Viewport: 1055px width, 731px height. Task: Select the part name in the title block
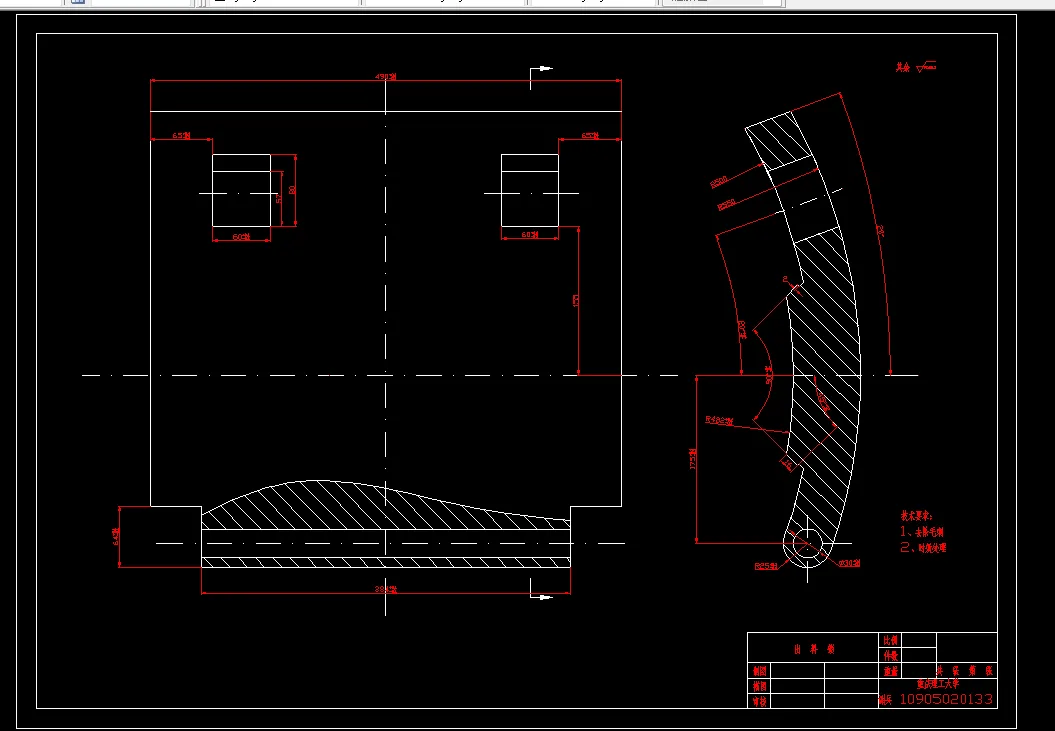click(x=814, y=650)
